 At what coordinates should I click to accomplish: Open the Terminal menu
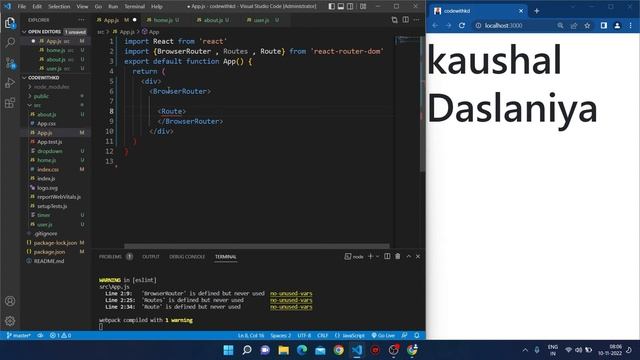134,7
